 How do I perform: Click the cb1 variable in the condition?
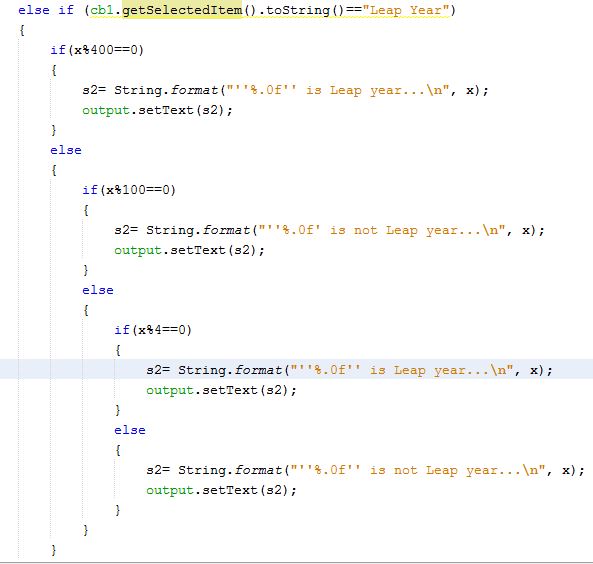[x=102, y=10]
